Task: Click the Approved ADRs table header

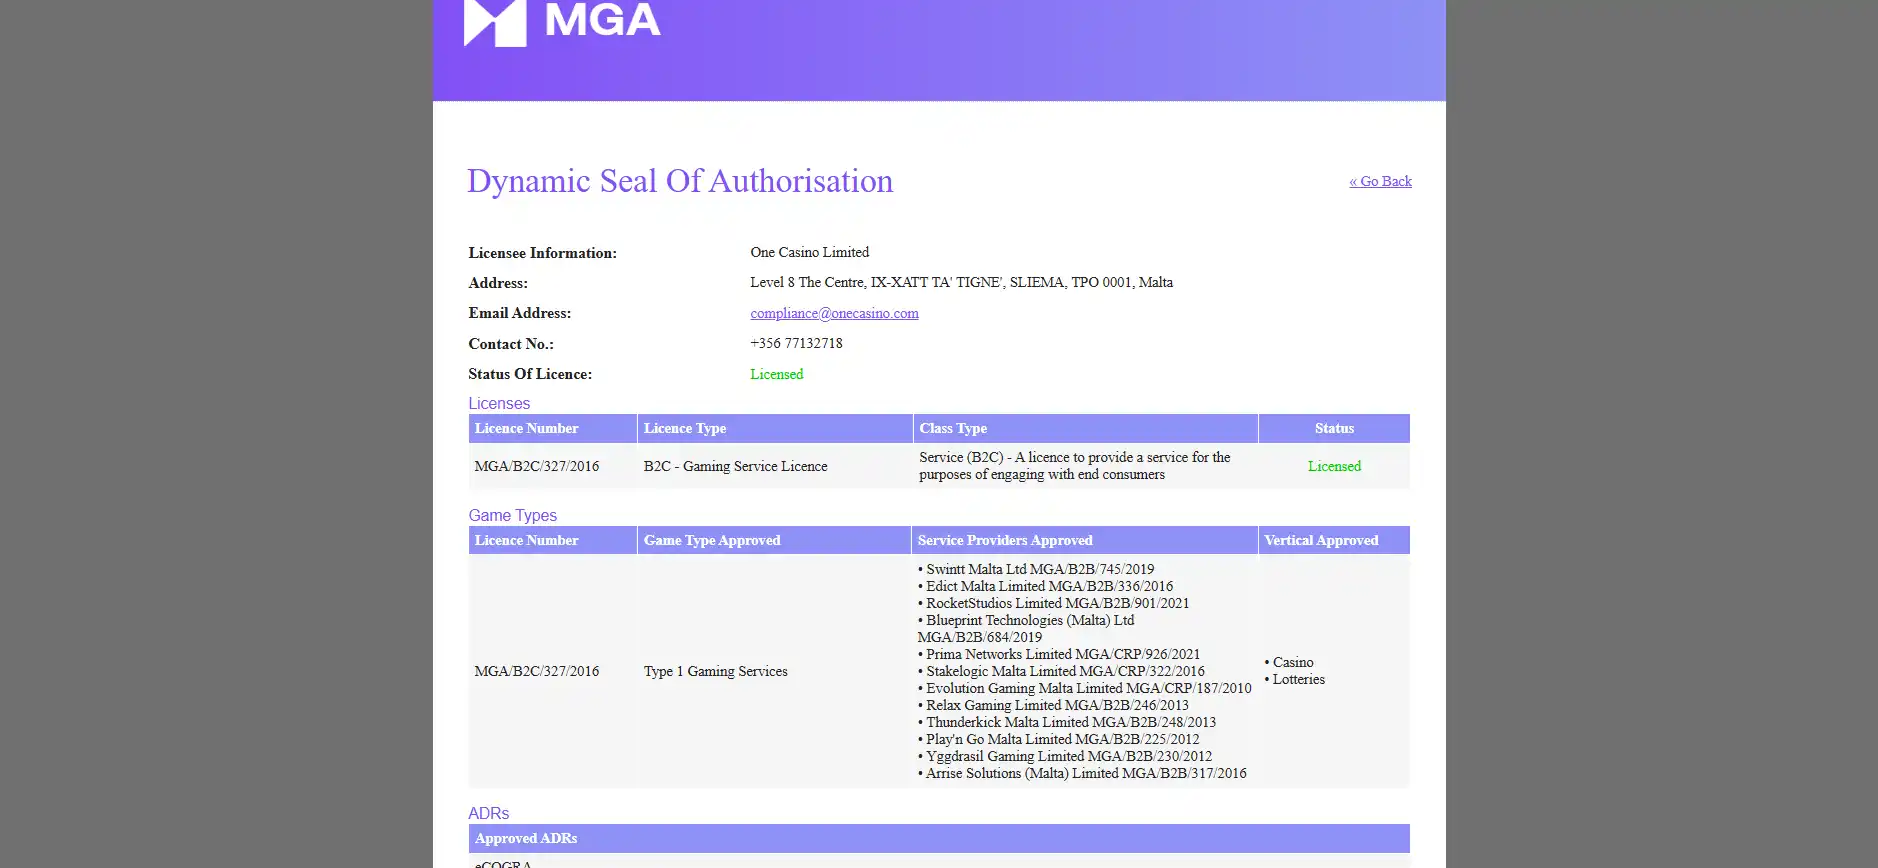Action: pos(939,838)
